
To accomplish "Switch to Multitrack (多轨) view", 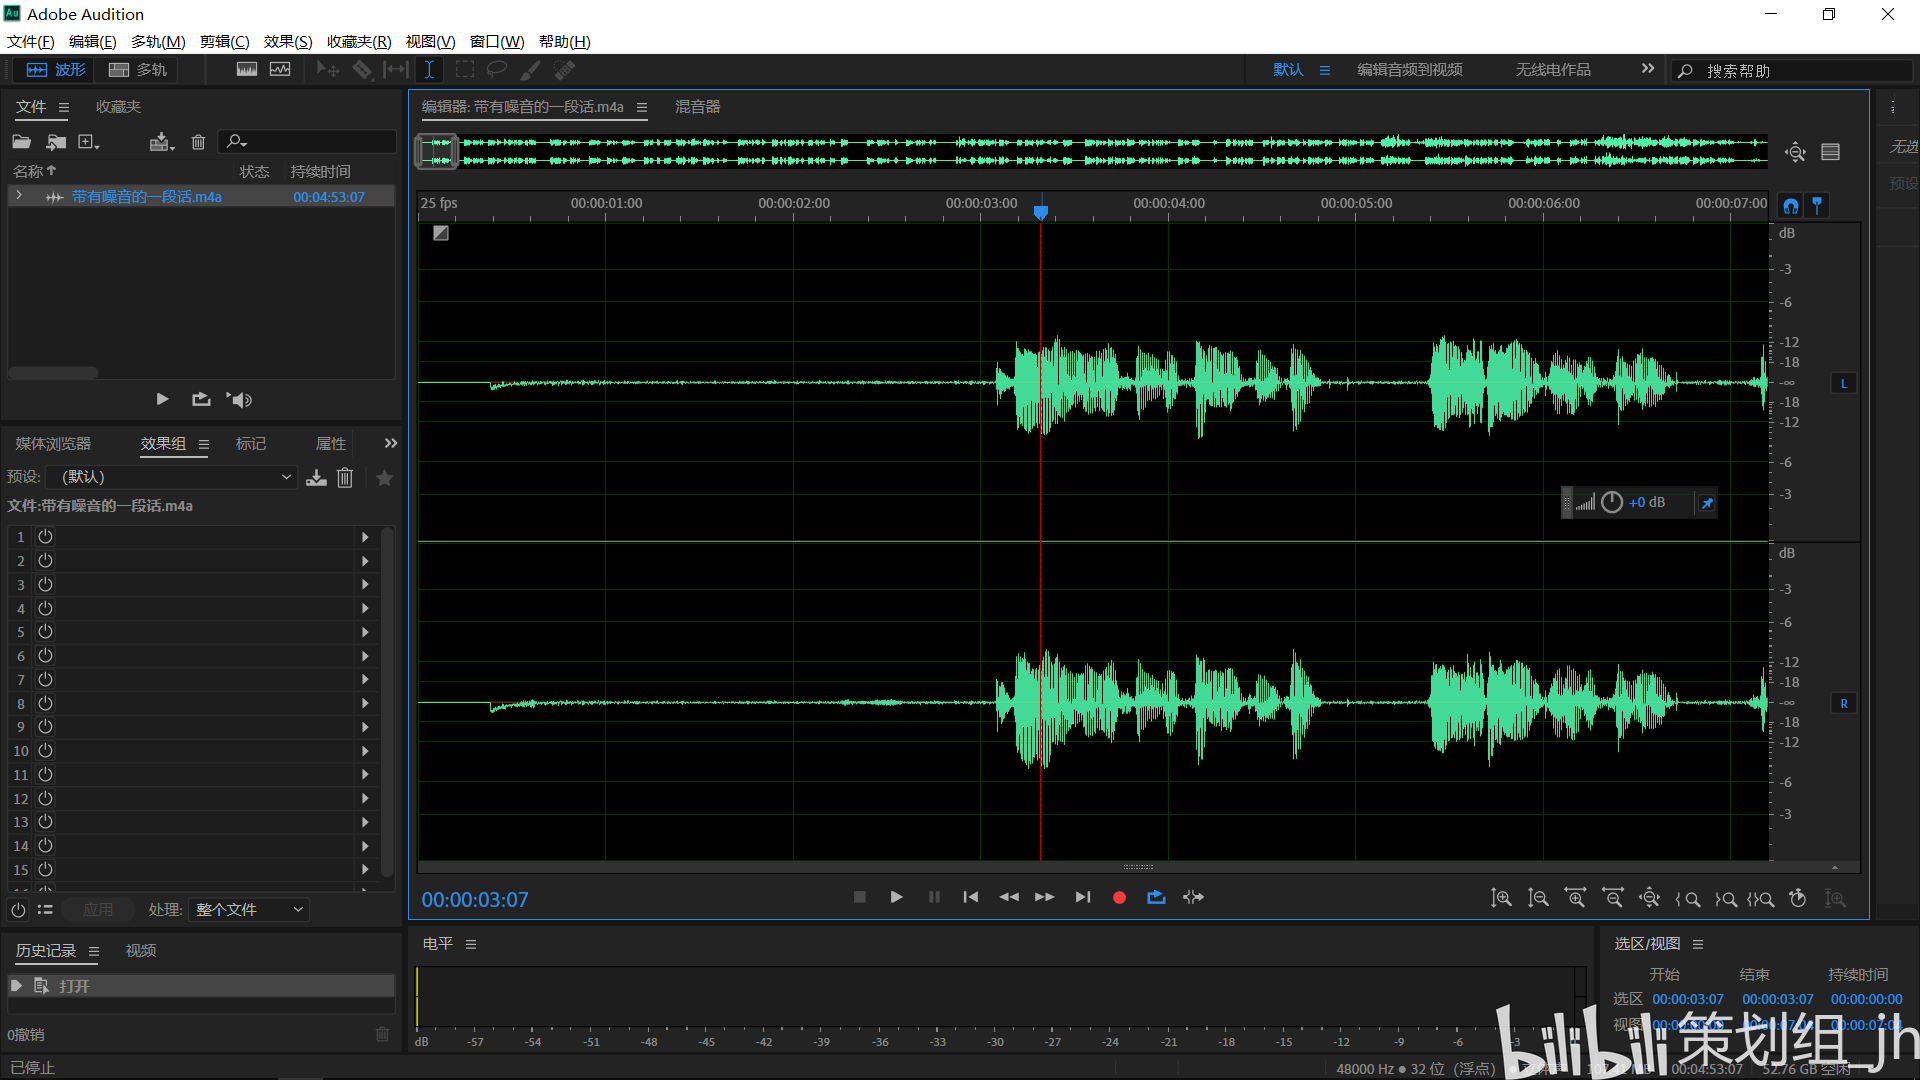I will pyautogui.click(x=137, y=70).
